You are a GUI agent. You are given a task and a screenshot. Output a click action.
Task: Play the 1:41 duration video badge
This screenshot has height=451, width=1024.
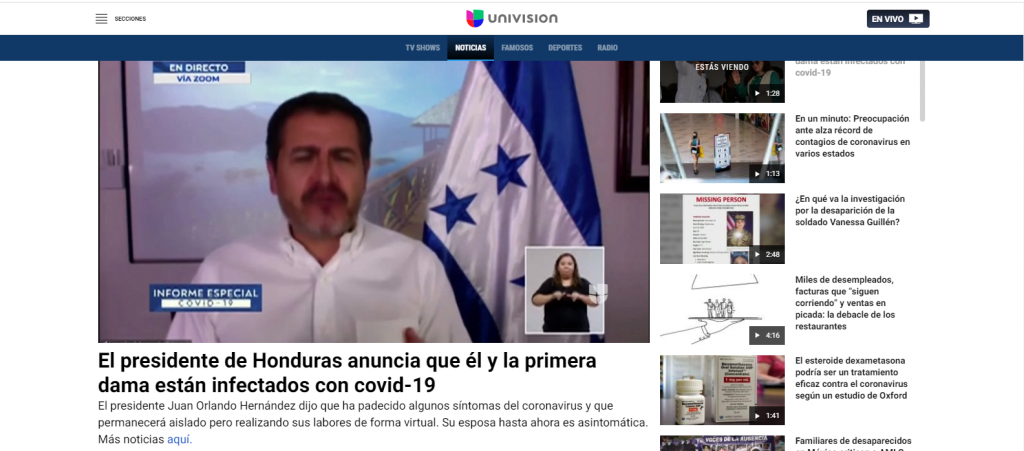coord(767,416)
